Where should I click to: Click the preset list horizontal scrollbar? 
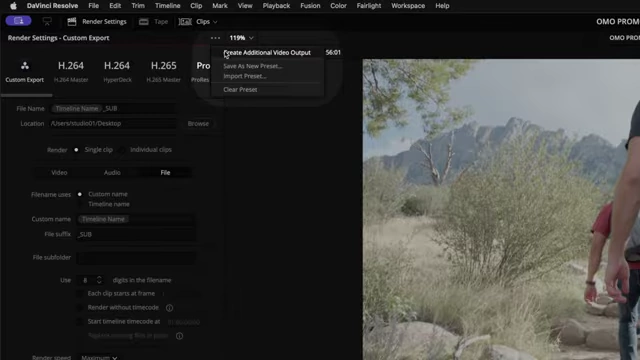(x=27, y=95)
